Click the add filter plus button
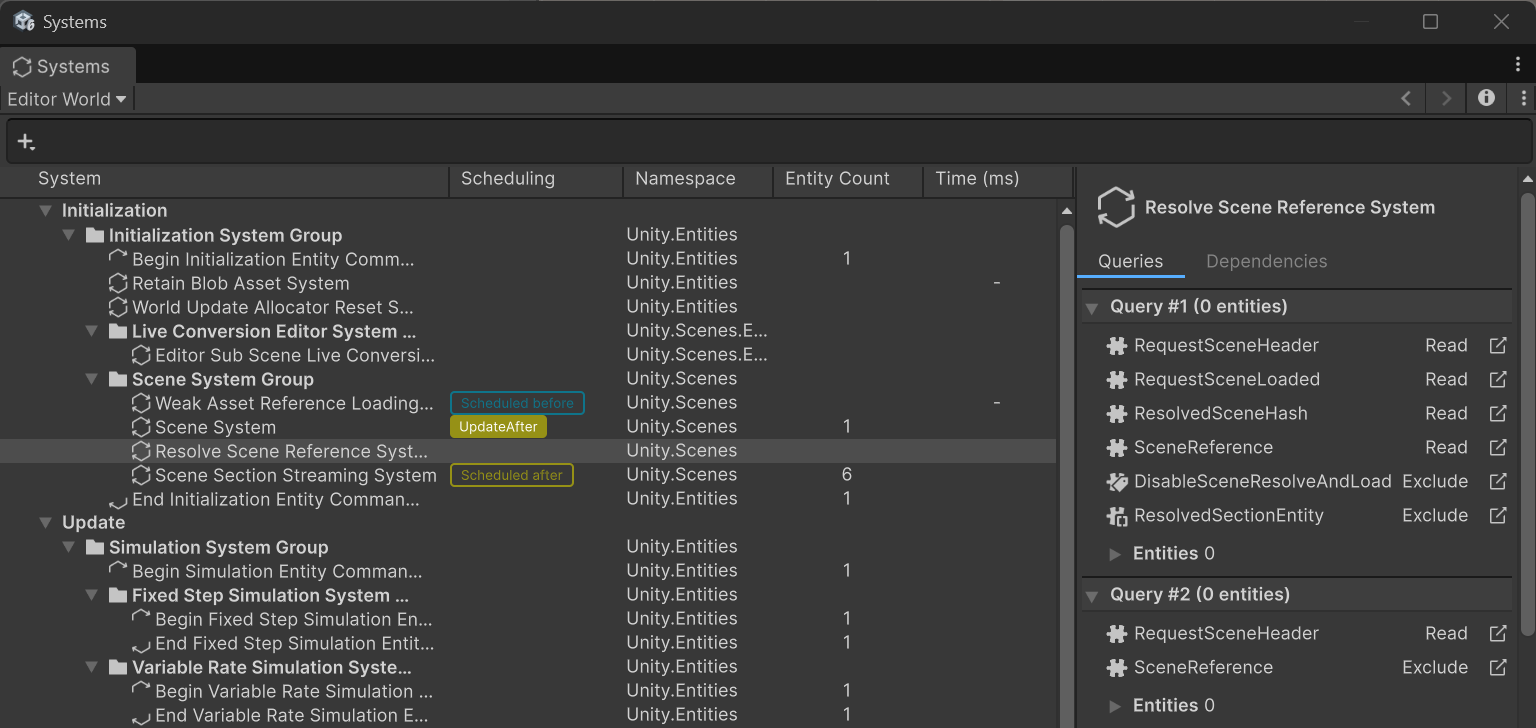The image size is (1536, 728). (x=26, y=142)
